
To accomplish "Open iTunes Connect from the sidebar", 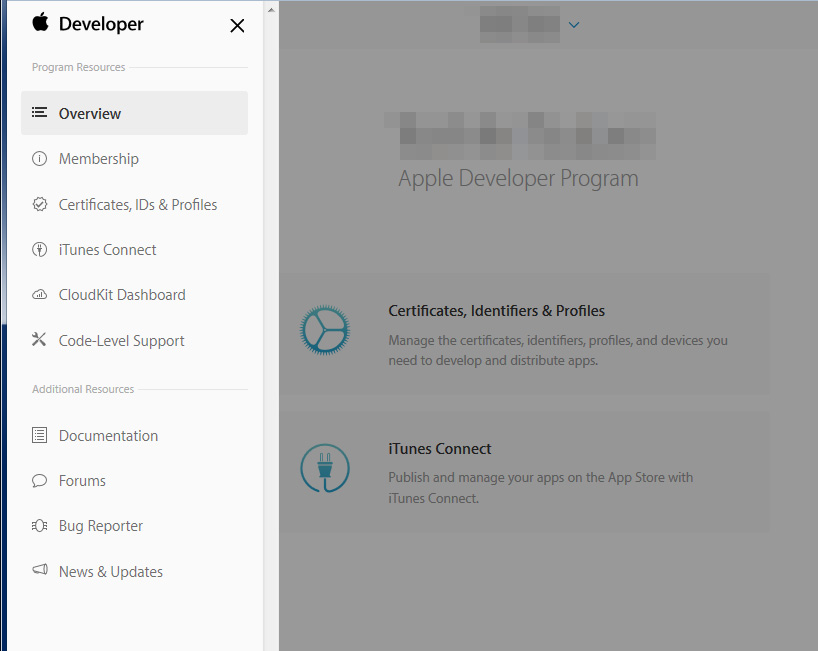I will pos(107,250).
